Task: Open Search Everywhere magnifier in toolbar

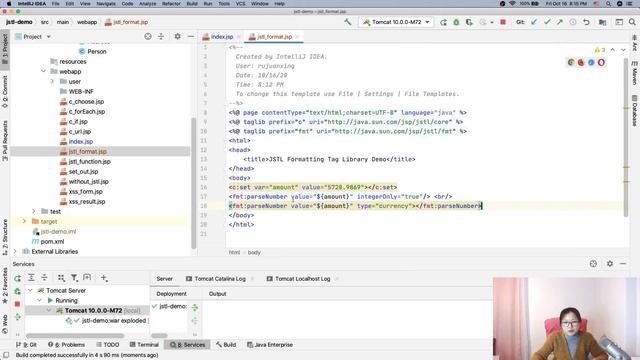Action: click(632, 22)
